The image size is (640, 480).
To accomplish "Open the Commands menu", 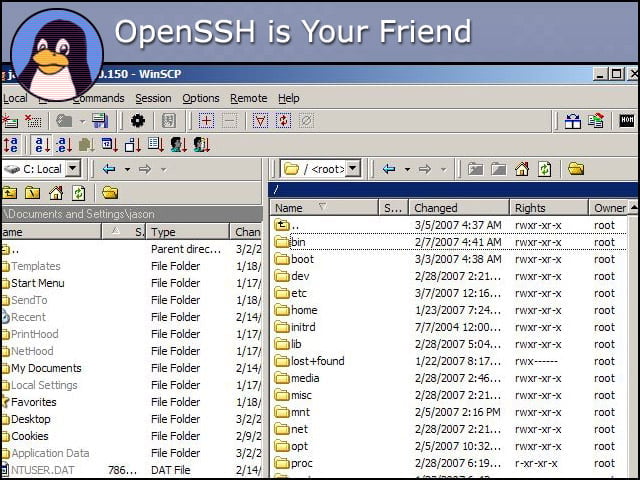I will click(98, 98).
